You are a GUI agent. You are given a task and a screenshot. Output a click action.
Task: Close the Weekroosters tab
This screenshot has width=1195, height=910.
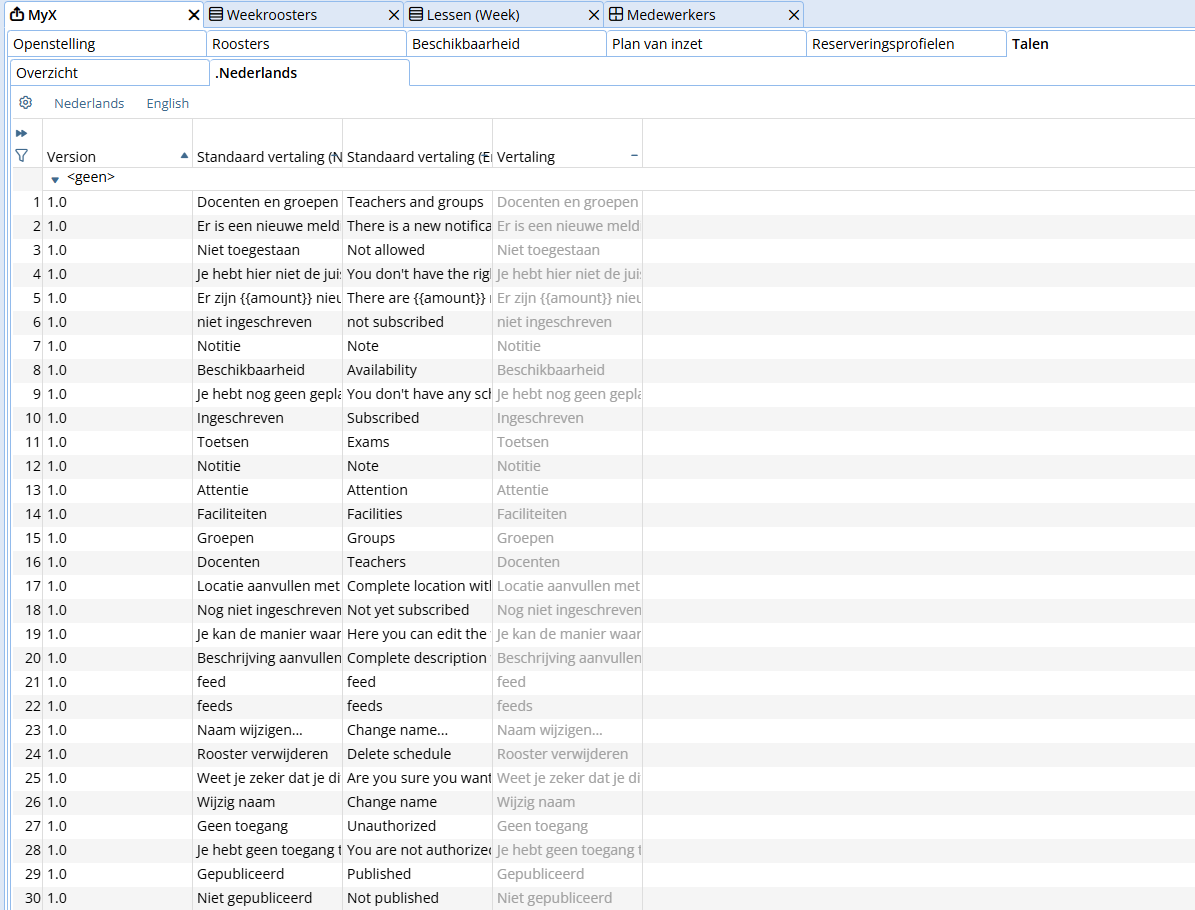coord(394,15)
